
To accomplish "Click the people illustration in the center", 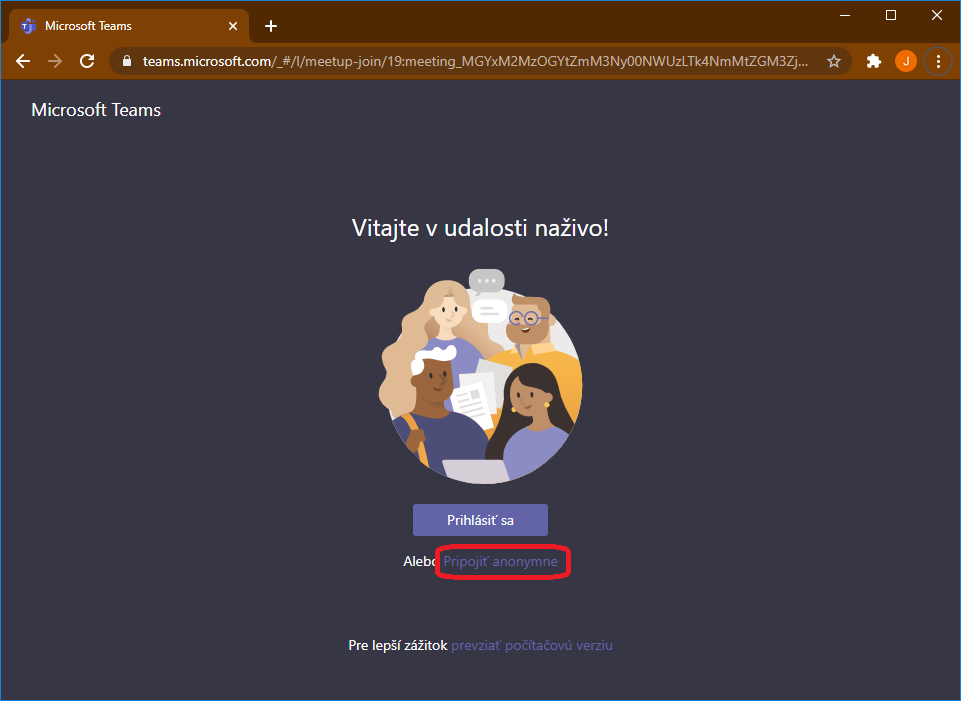I will tap(480, 375).
